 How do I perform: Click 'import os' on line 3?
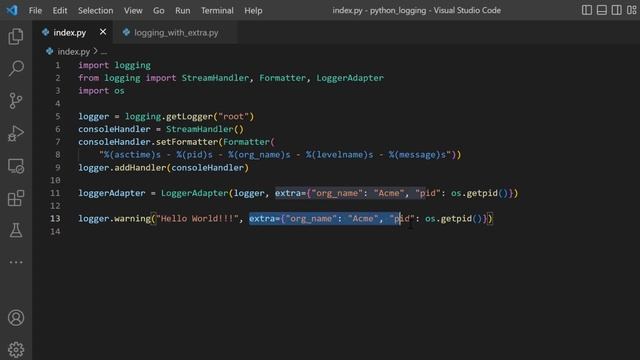[101, 91]
